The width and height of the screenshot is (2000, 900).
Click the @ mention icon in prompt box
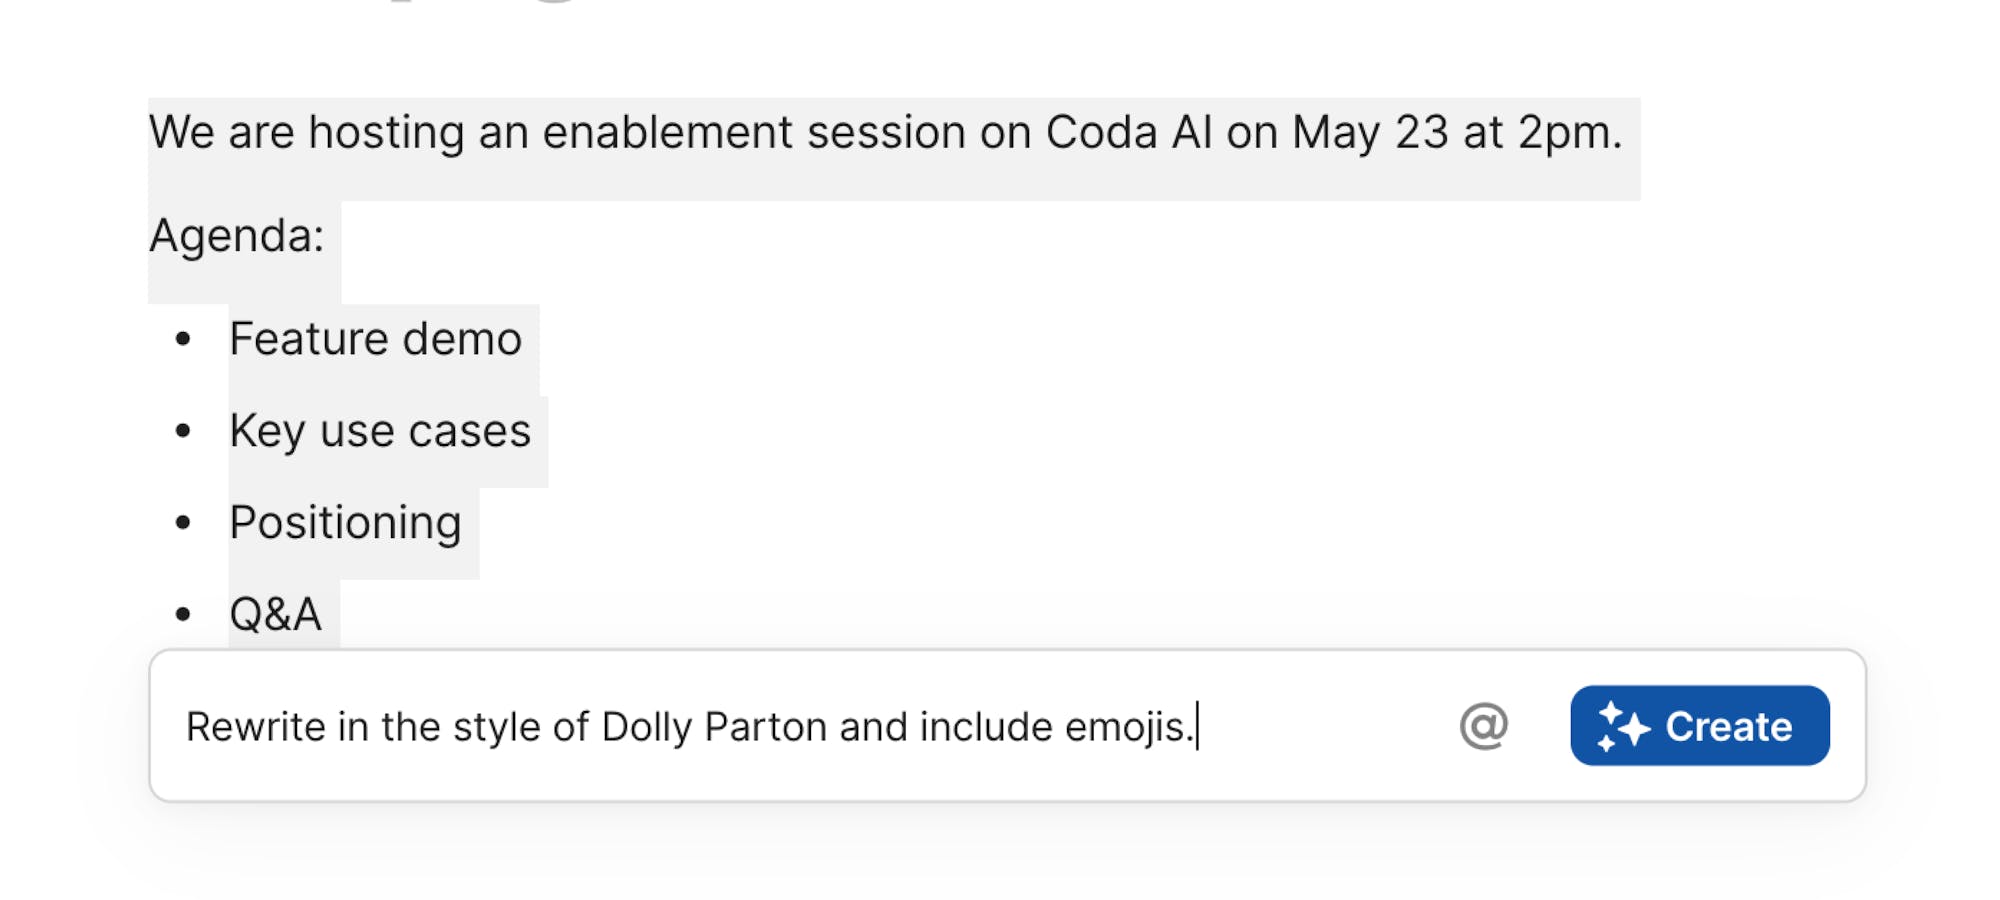[1483, 726]
